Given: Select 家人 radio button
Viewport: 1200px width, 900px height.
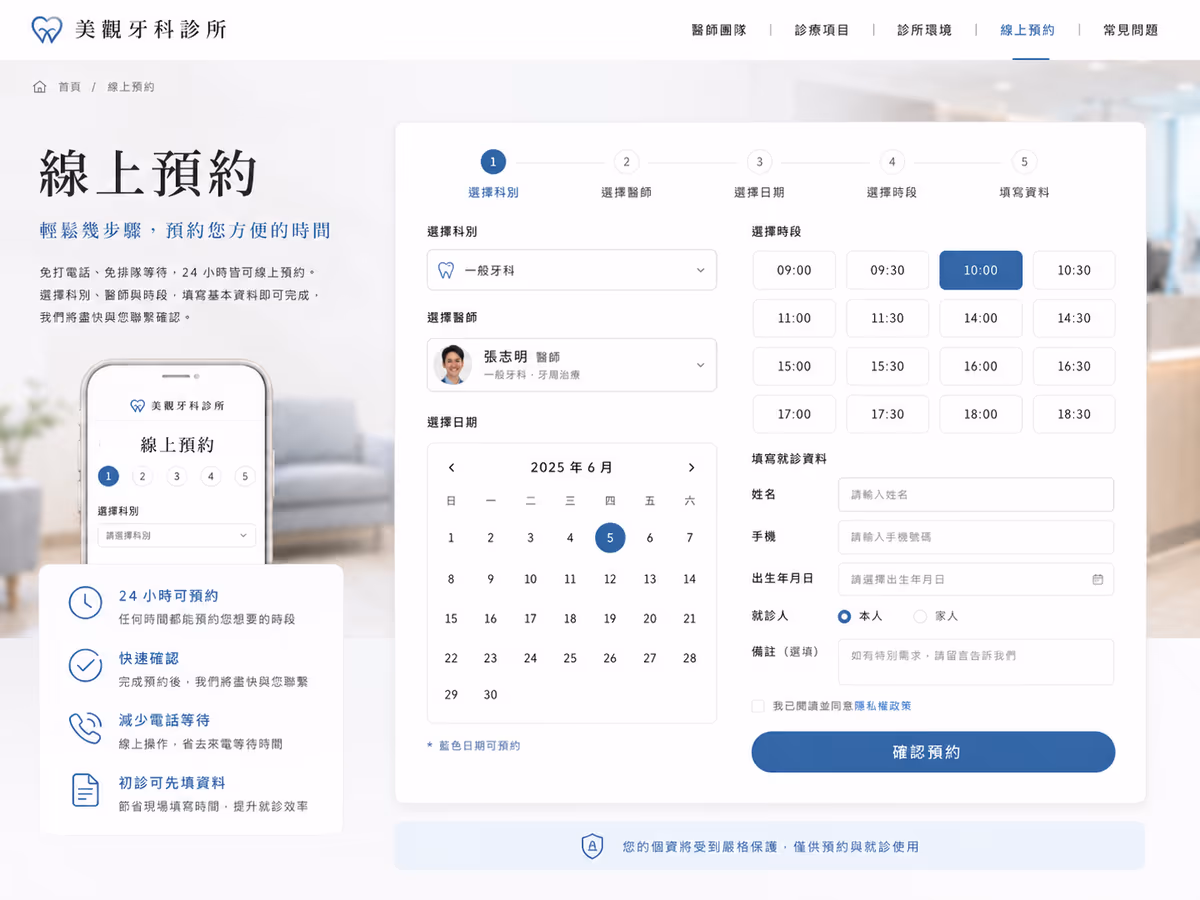Looking at the screenshot, I should tap(920, 616).
